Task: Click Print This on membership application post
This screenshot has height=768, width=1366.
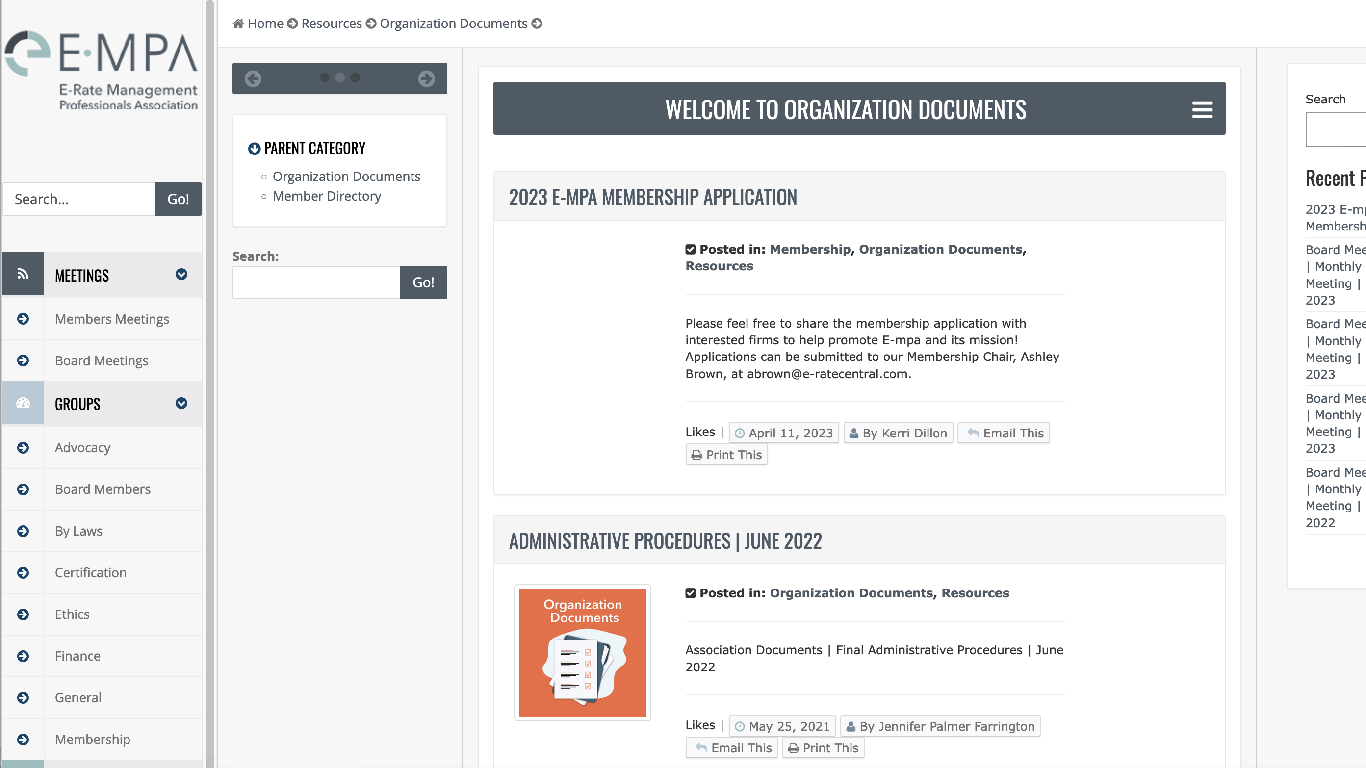Action: [726, 455]
